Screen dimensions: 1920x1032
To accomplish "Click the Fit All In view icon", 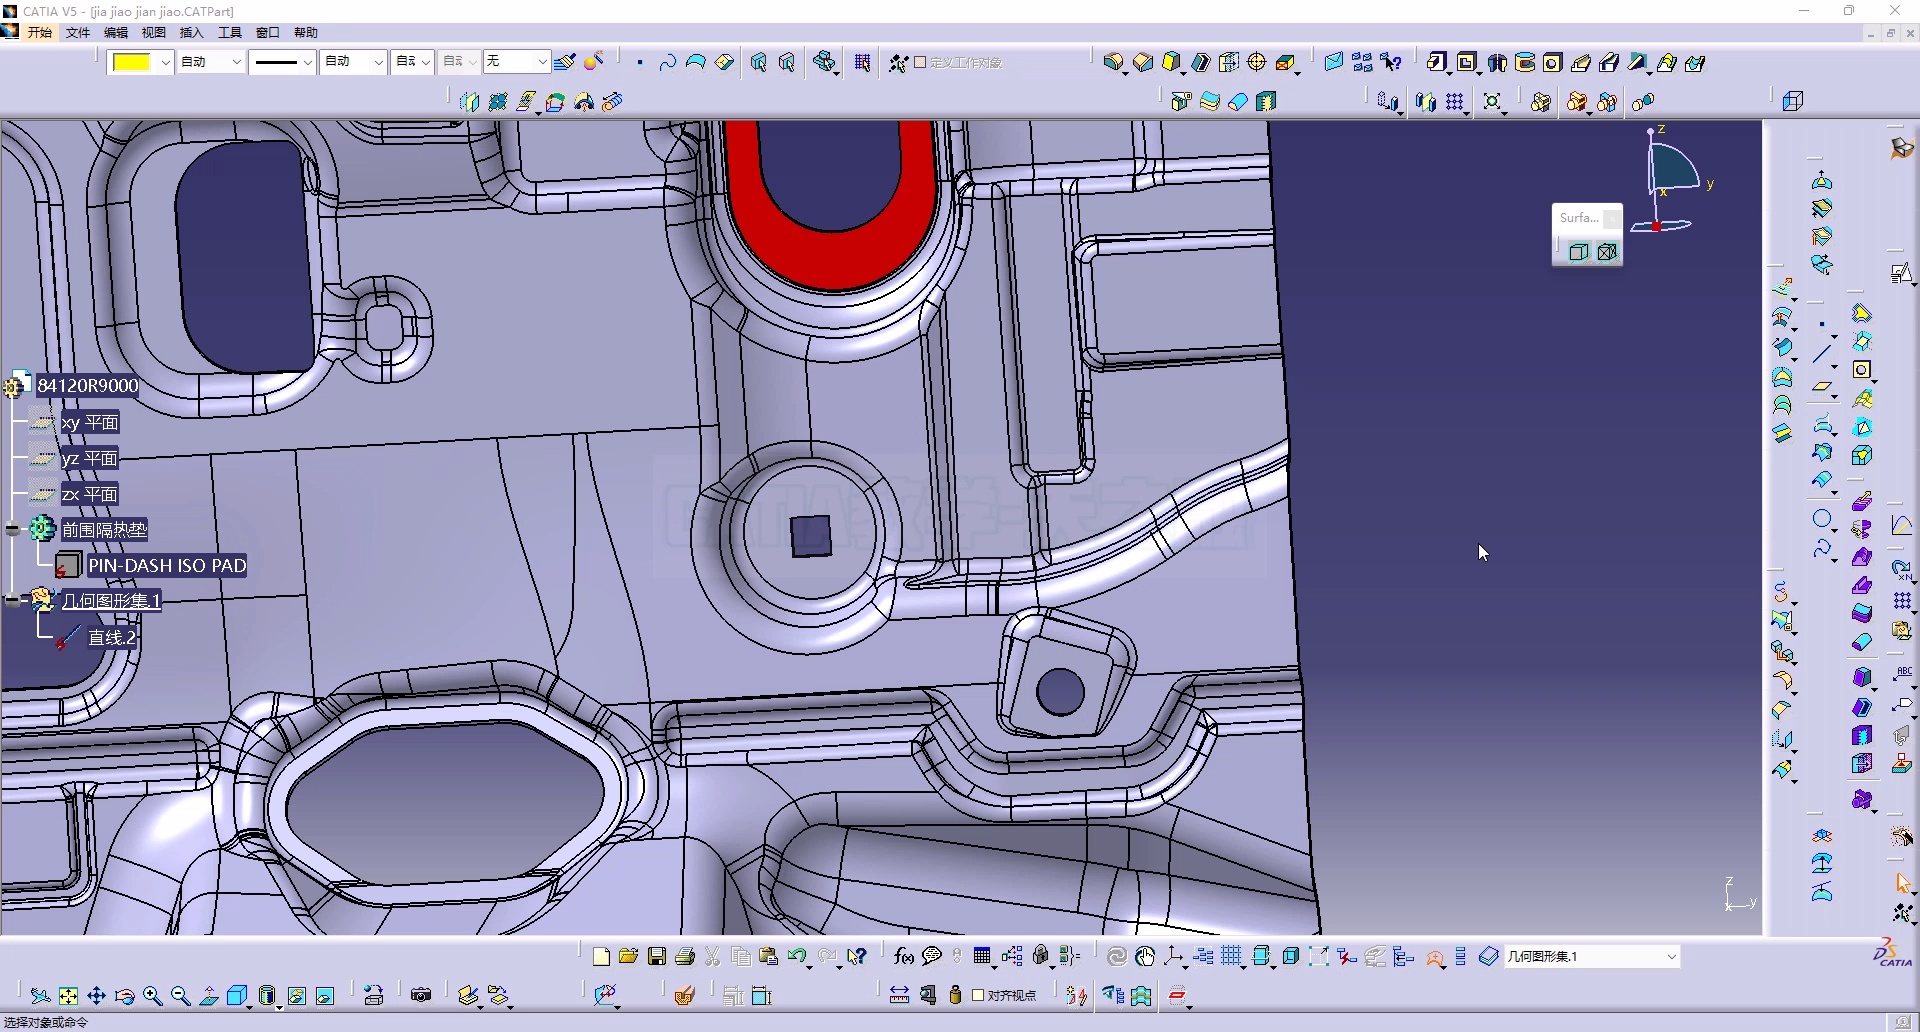I will pos(68,996).
